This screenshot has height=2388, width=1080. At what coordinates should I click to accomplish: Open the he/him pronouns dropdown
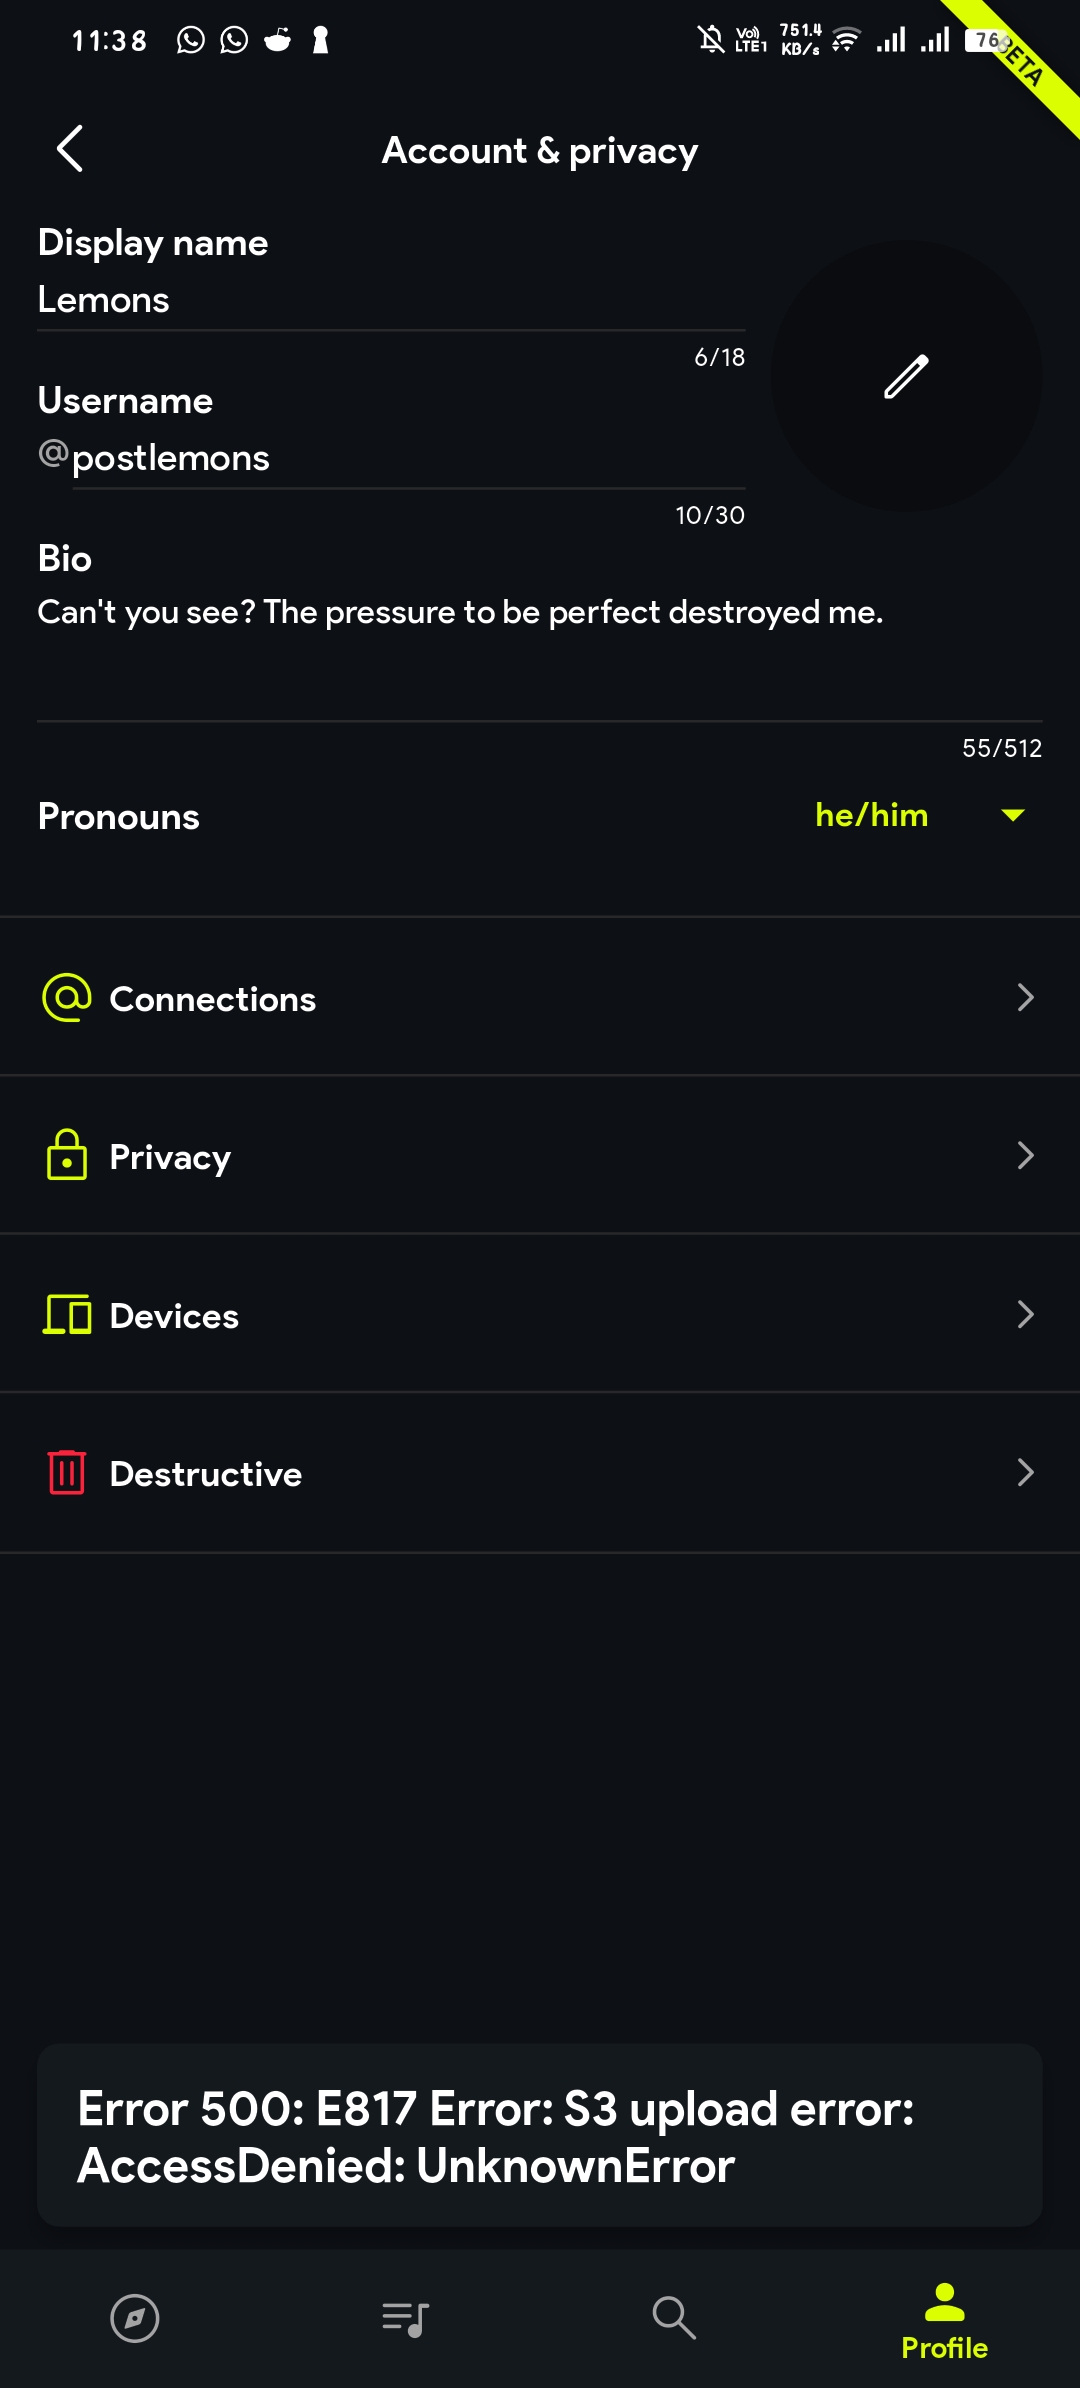(x=918, y=816)
